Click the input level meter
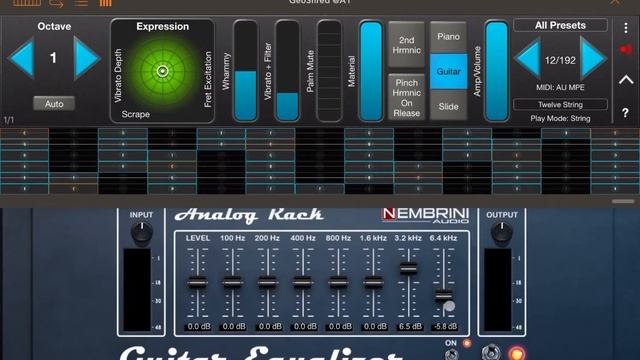Screen dimensions: 640x360 click(137, 290)
